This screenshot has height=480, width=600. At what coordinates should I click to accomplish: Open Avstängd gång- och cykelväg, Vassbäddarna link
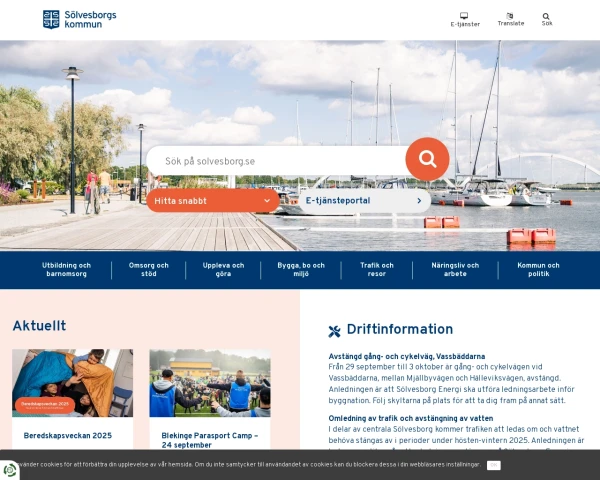coord(407,356)
